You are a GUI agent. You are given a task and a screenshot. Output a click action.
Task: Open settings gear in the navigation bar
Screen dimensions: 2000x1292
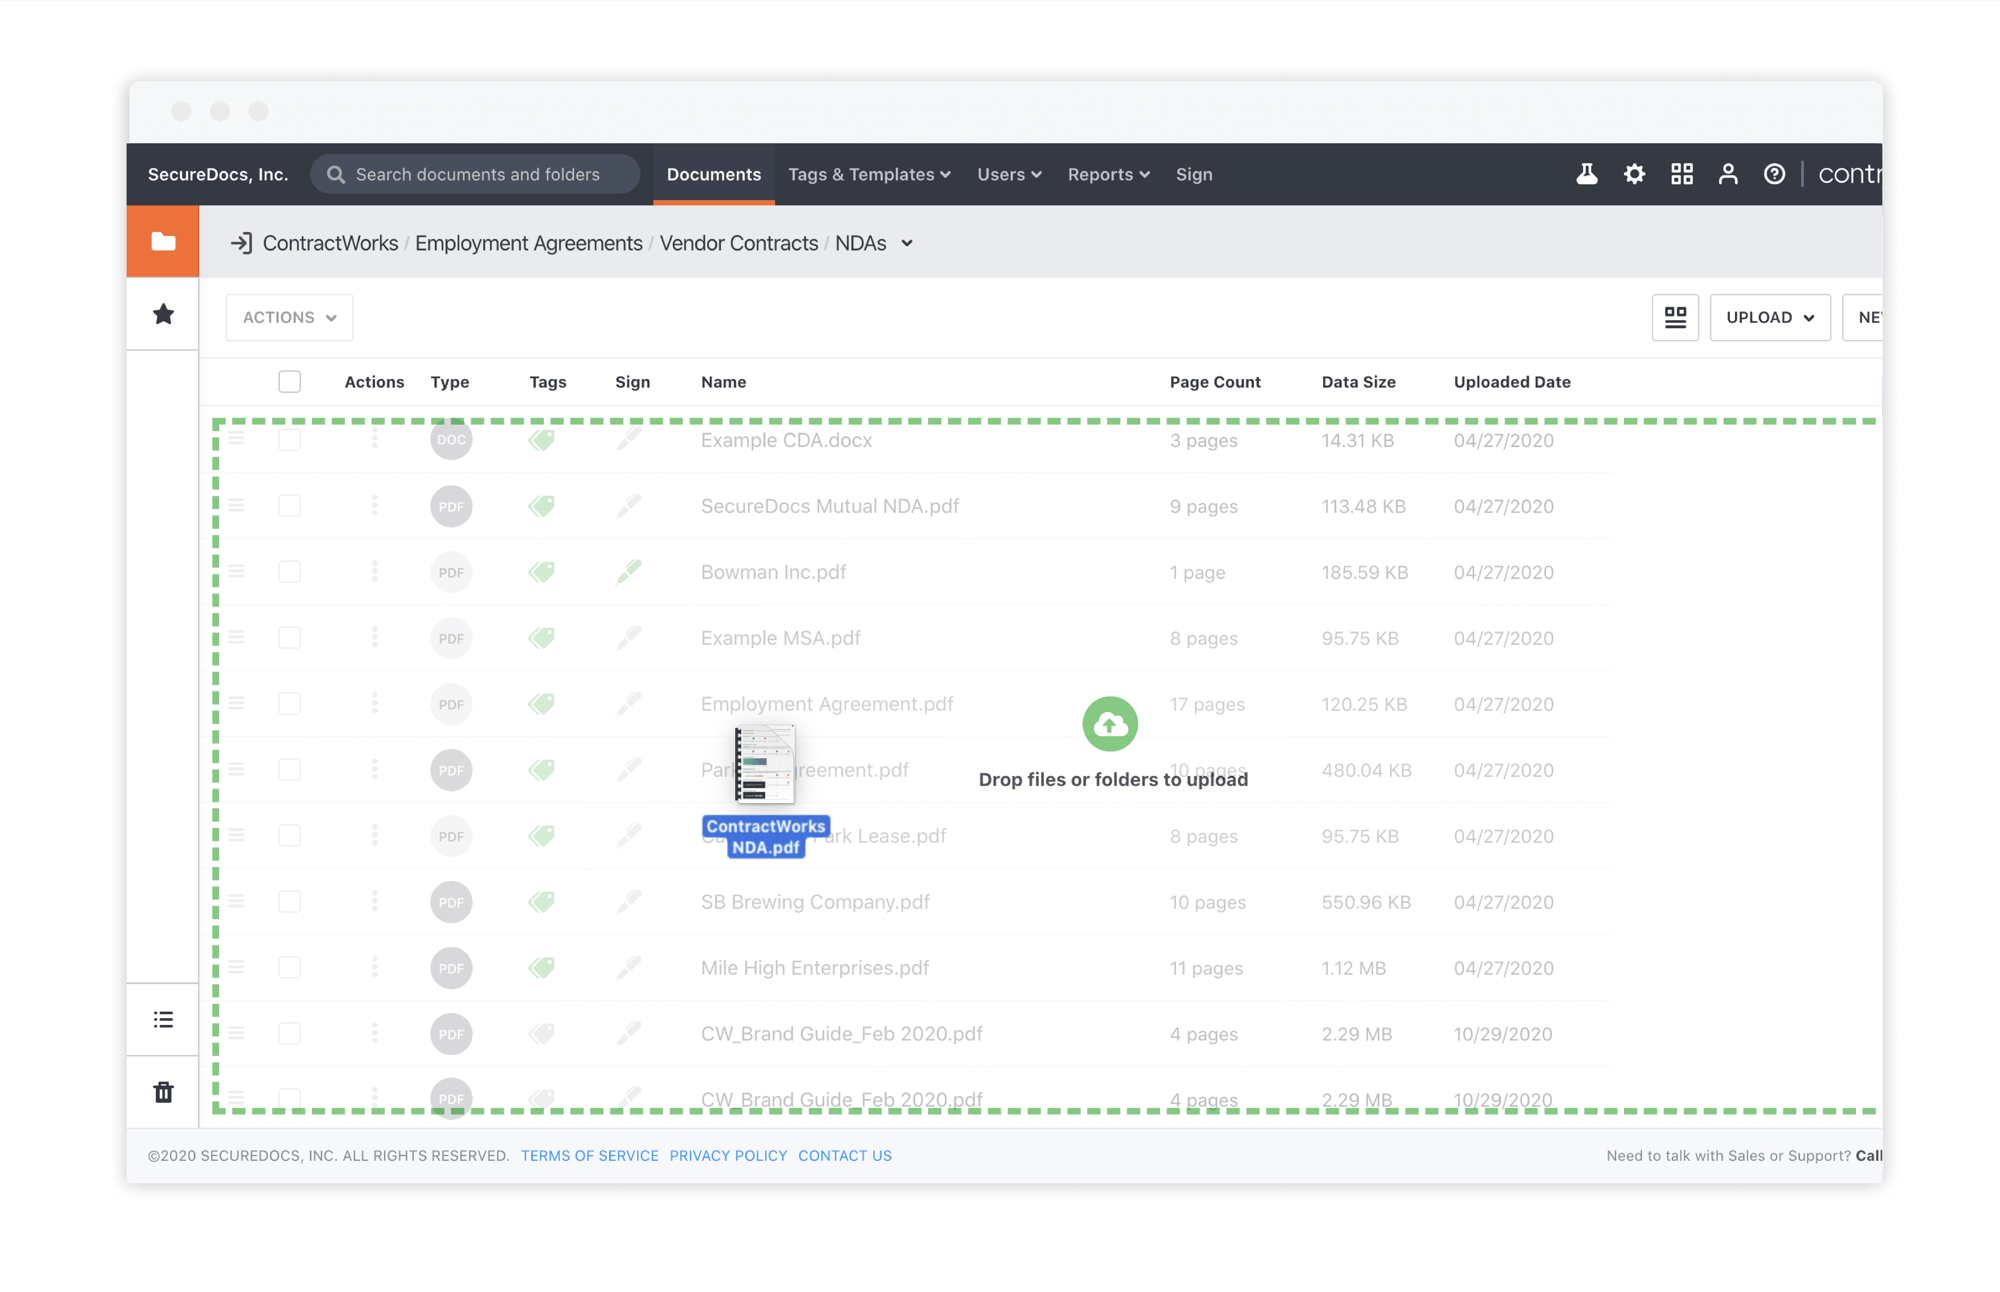(1634, 174)
